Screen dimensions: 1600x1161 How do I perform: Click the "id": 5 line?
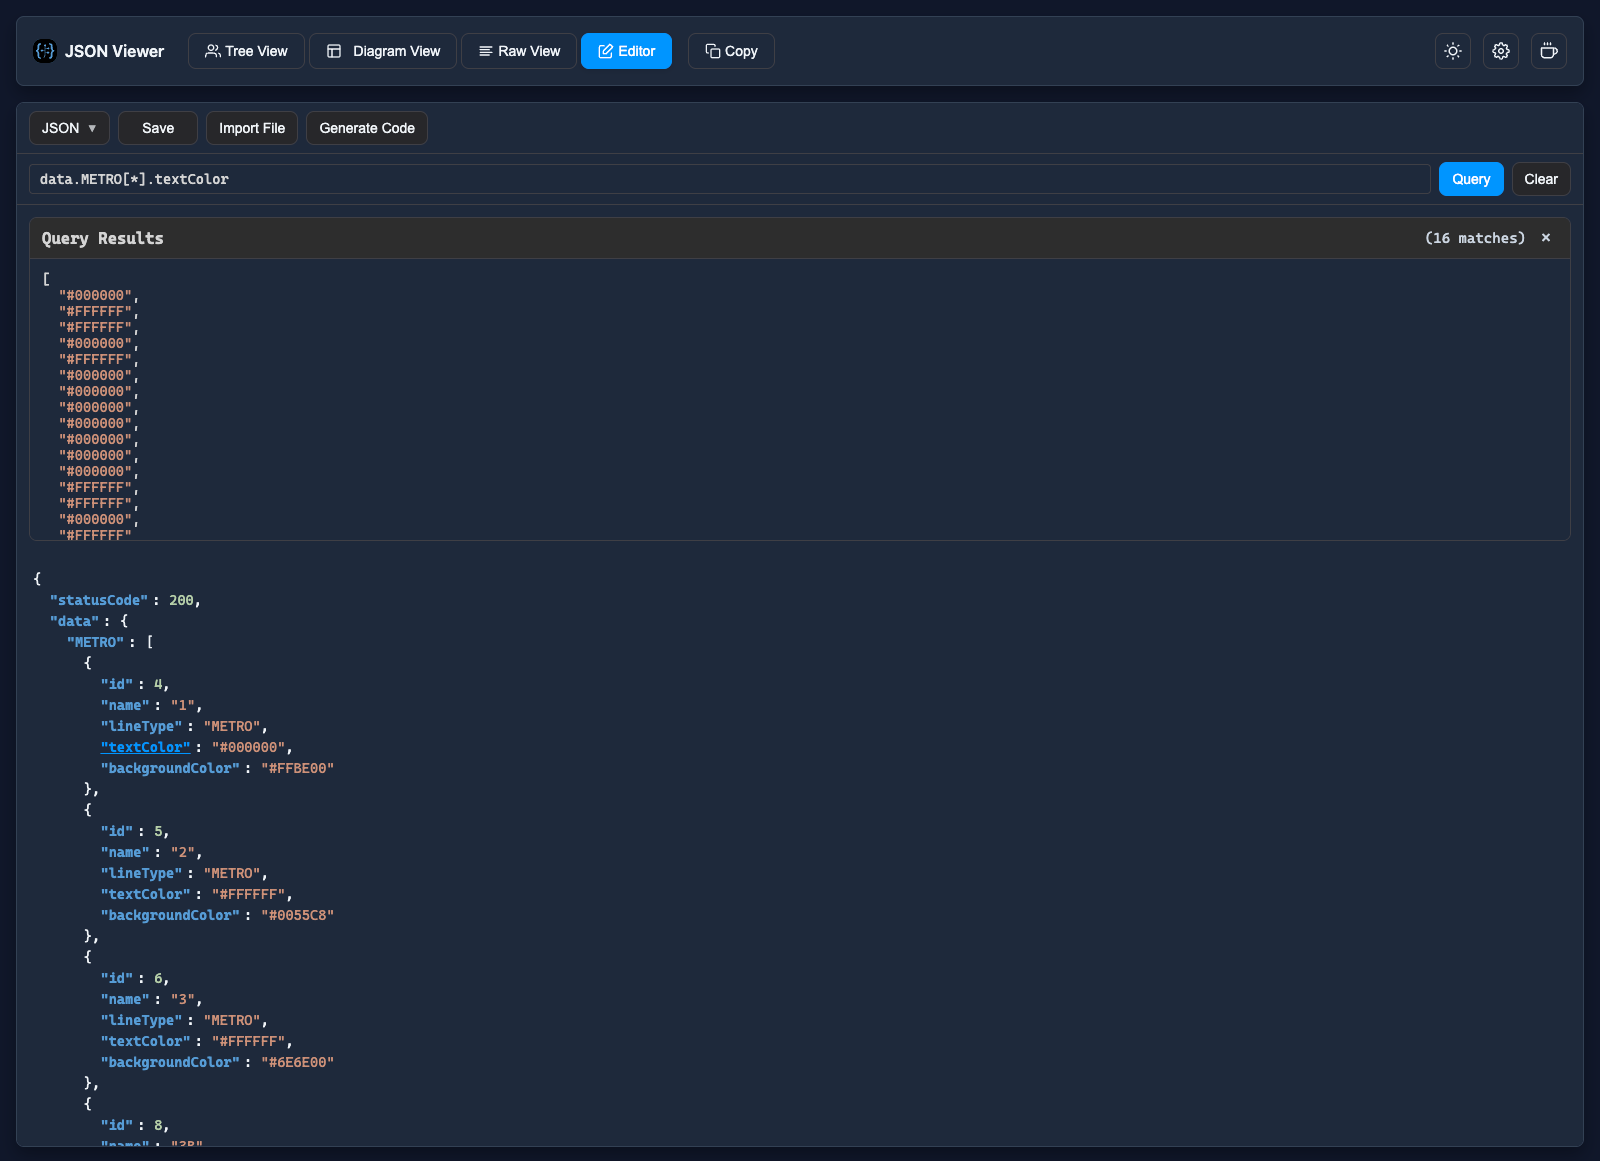pos(135,831)
